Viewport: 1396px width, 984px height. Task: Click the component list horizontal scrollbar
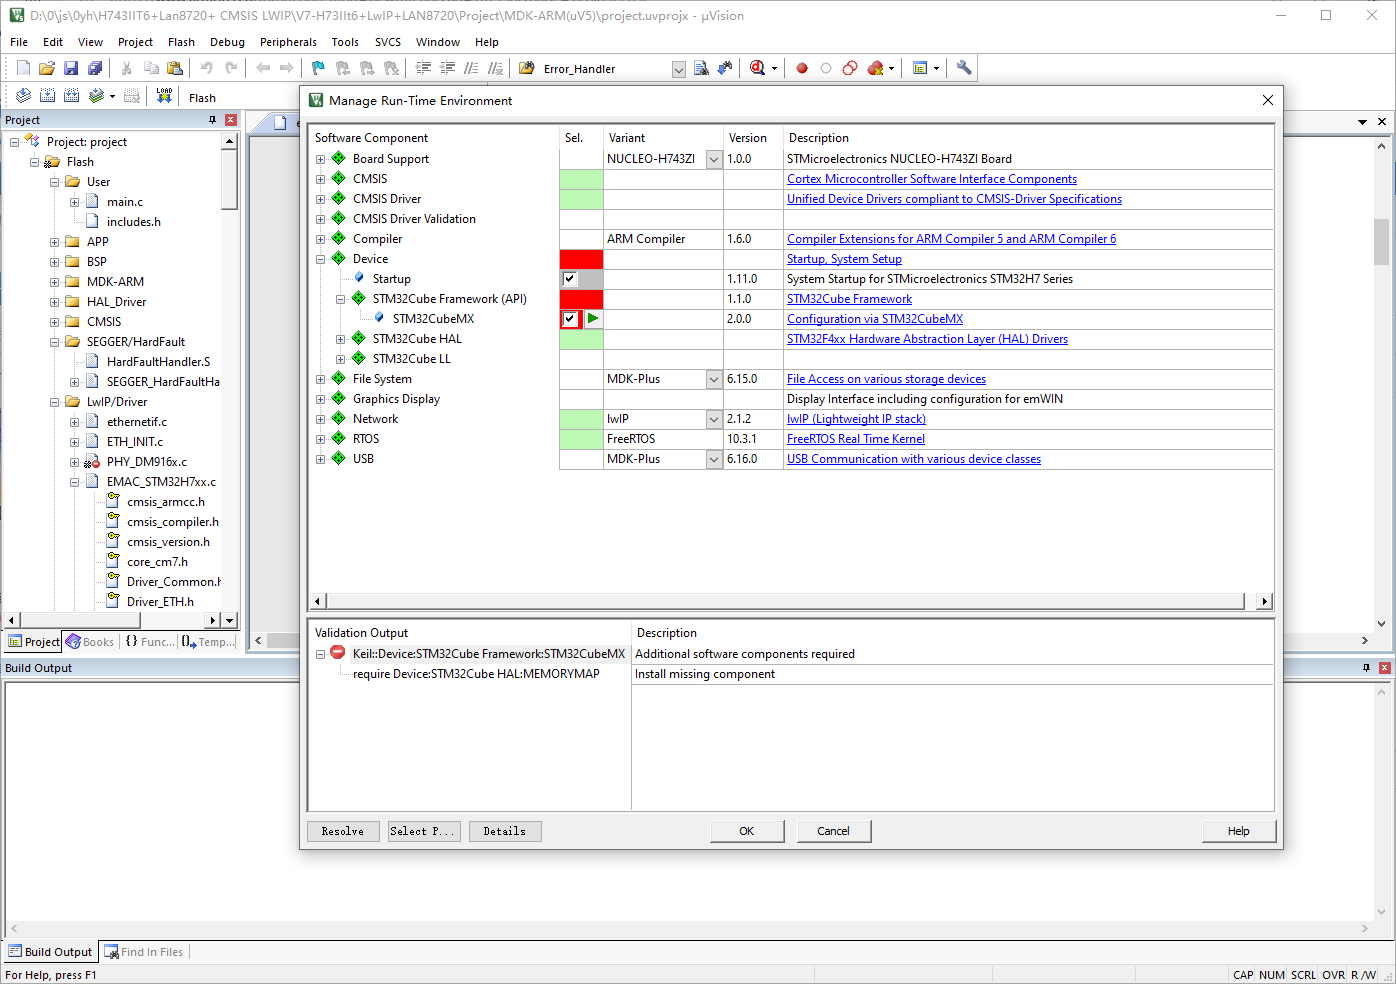(785, 601)
